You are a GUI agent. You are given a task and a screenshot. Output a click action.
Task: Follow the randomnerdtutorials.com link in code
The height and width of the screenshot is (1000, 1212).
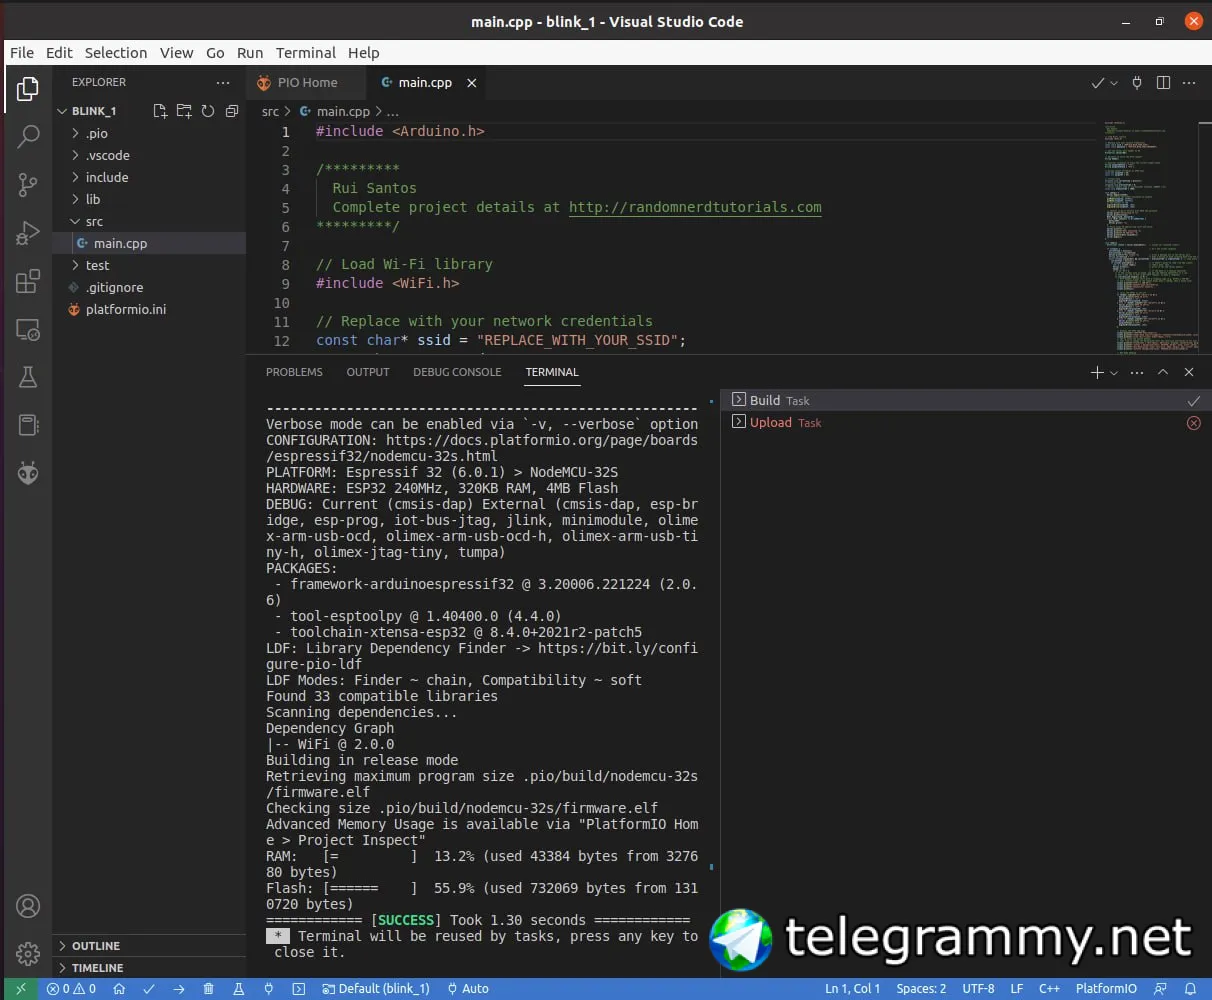point(695,207)
